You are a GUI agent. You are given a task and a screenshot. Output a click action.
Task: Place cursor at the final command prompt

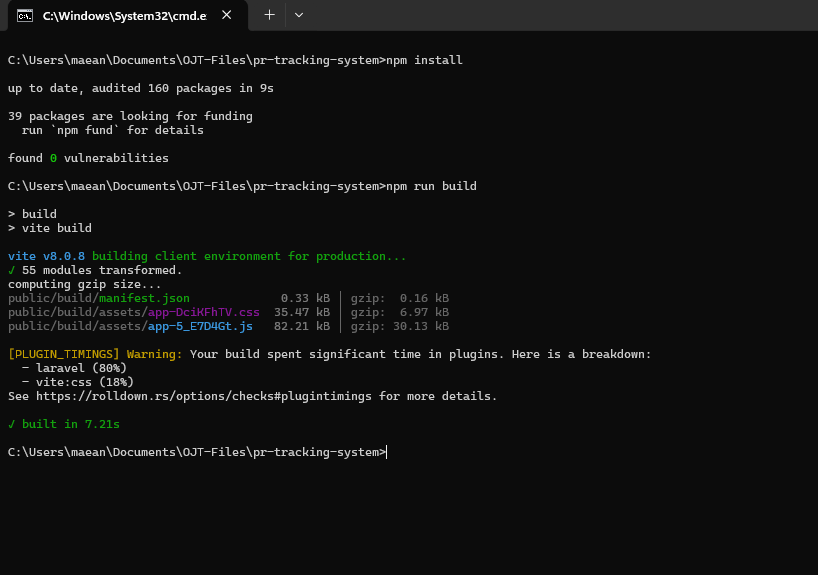pyautogui.click(x=387, y=452)
